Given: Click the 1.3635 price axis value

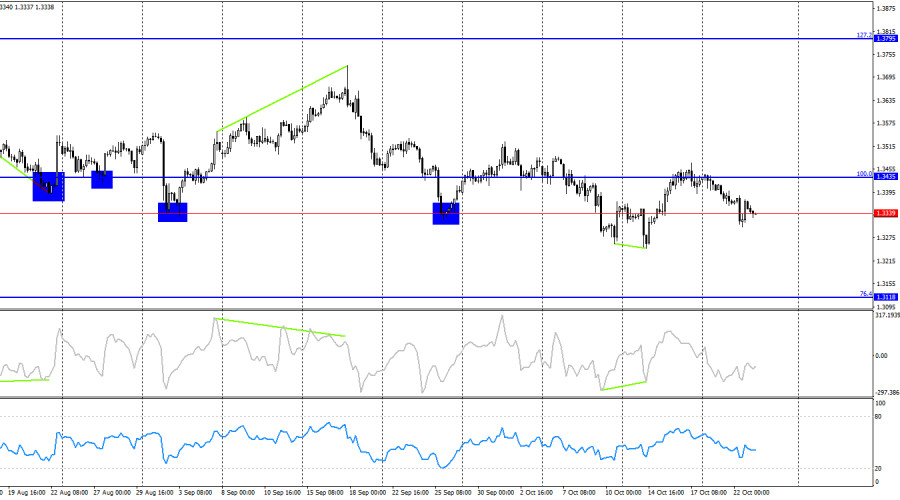Looking at the screenshot, I should tap(886, 100).
